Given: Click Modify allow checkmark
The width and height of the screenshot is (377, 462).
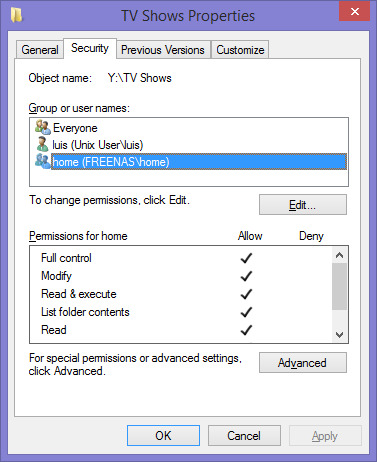Looking at the screenshot, I should pos(246,276).
